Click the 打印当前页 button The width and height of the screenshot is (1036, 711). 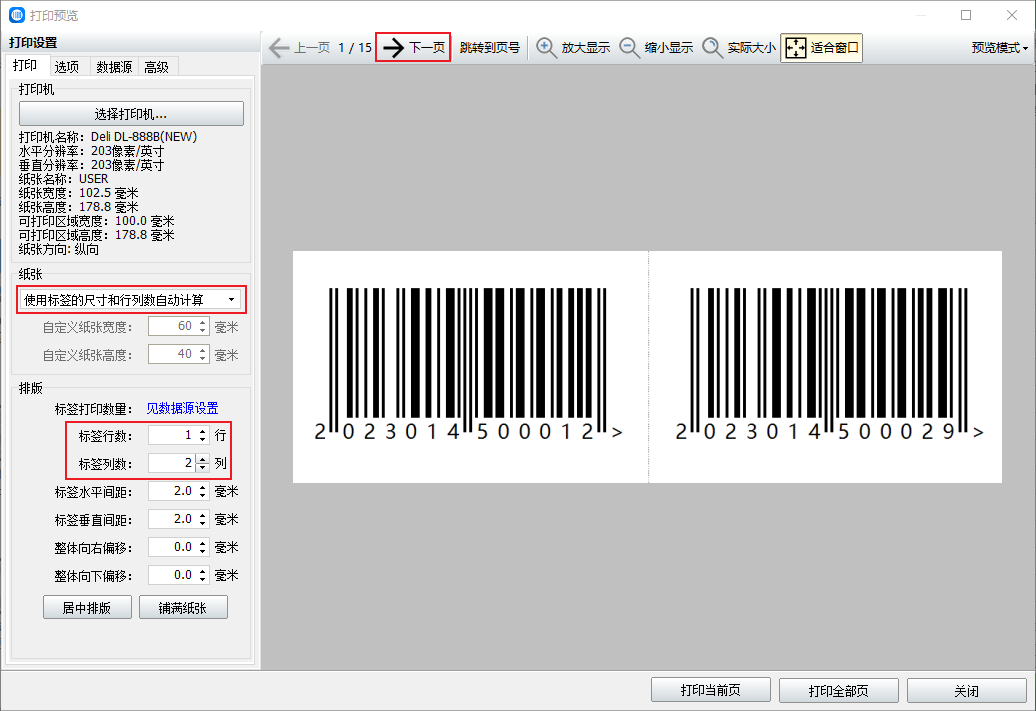[711, 691]
